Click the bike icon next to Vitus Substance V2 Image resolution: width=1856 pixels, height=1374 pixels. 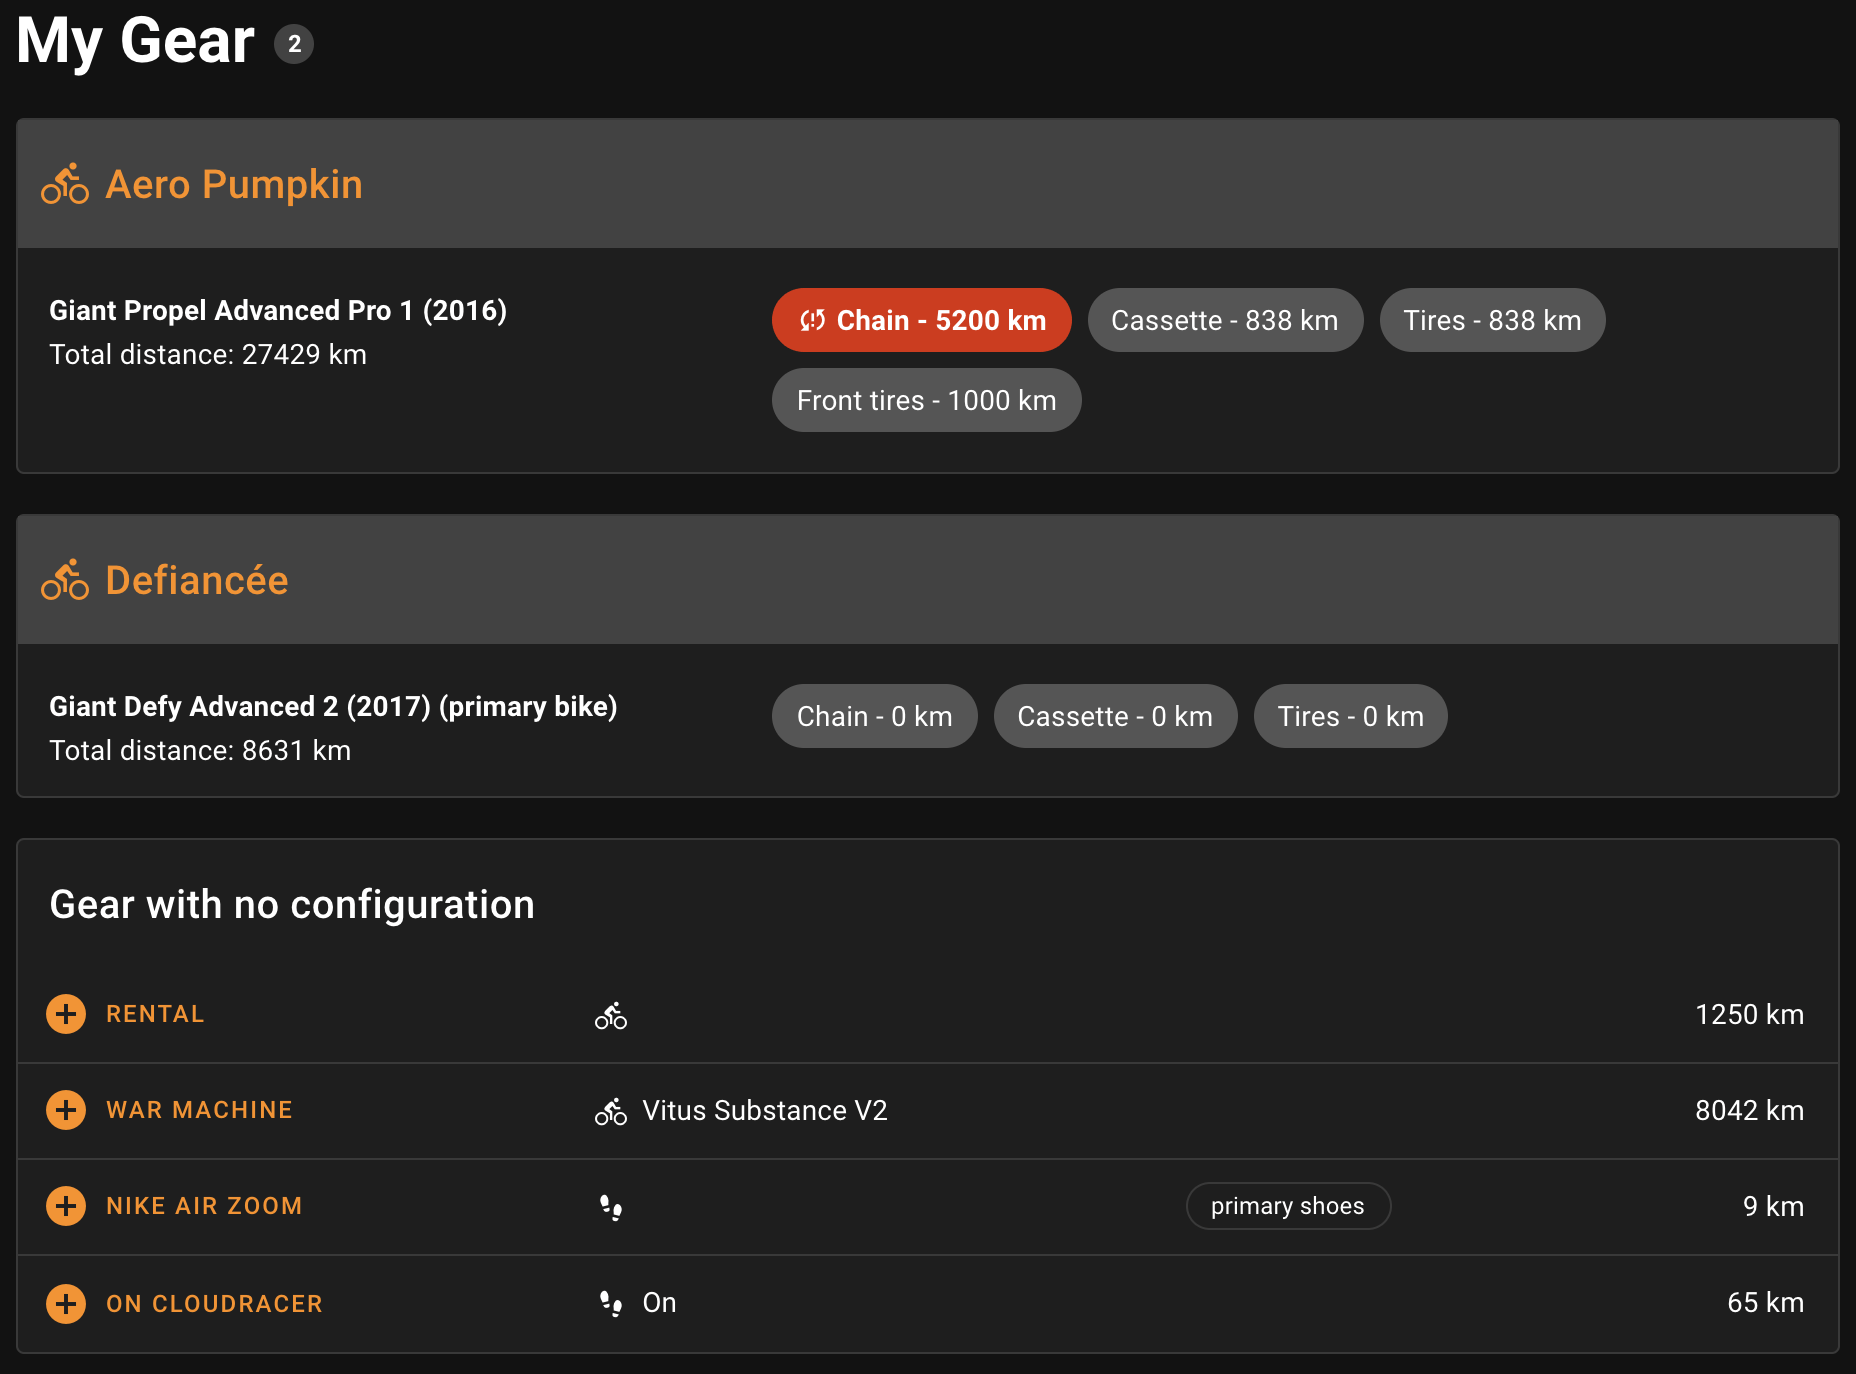tap(611, 1111)
